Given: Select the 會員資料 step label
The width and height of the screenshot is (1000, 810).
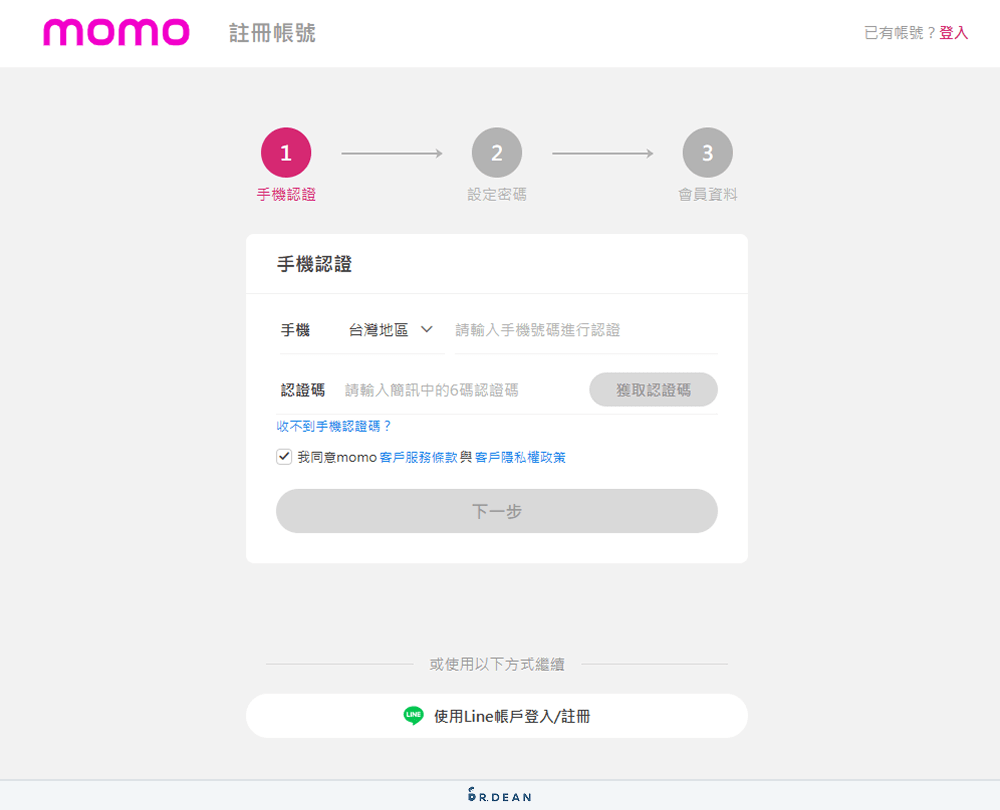Looking at the screenshot, I should [707, 194].
